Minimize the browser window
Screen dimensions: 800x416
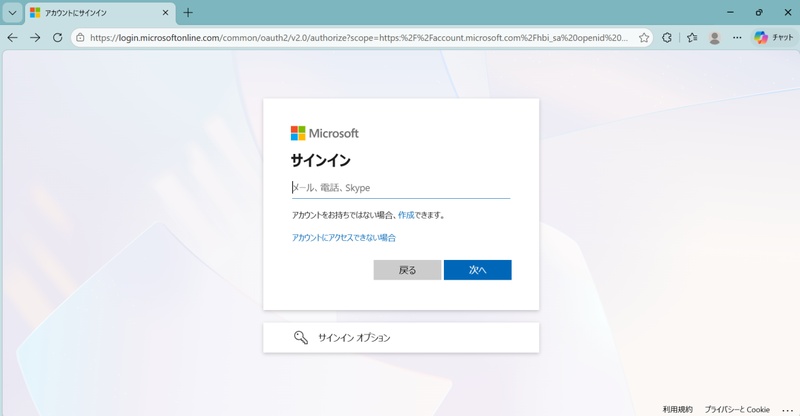[x=730, y=12]
